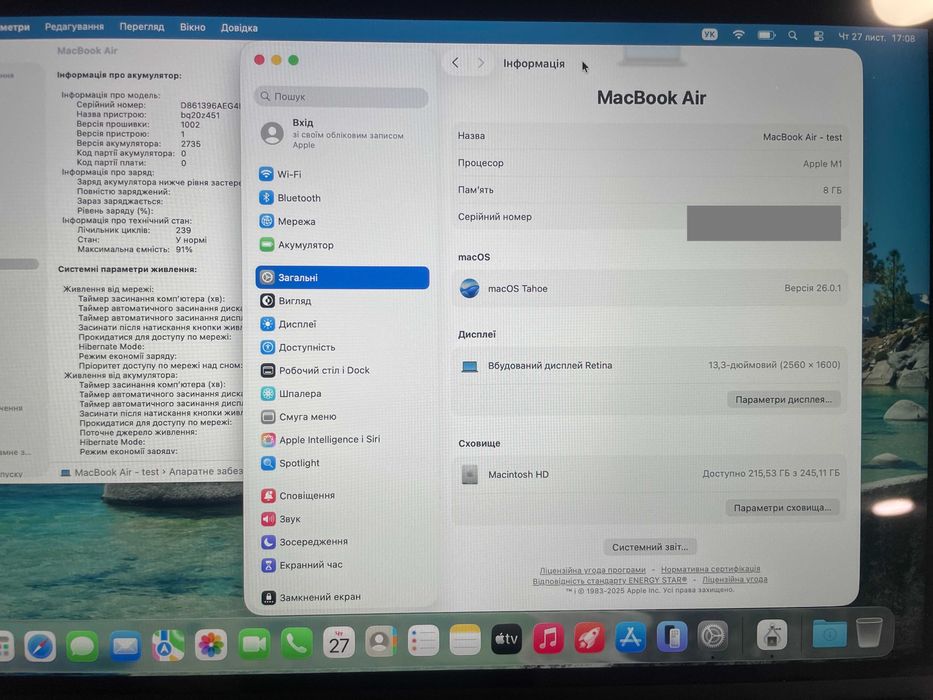The height and width of the screenshot is (700, 933).
Task: Open Mail from the Dock
Action: (x=125, y=646)
